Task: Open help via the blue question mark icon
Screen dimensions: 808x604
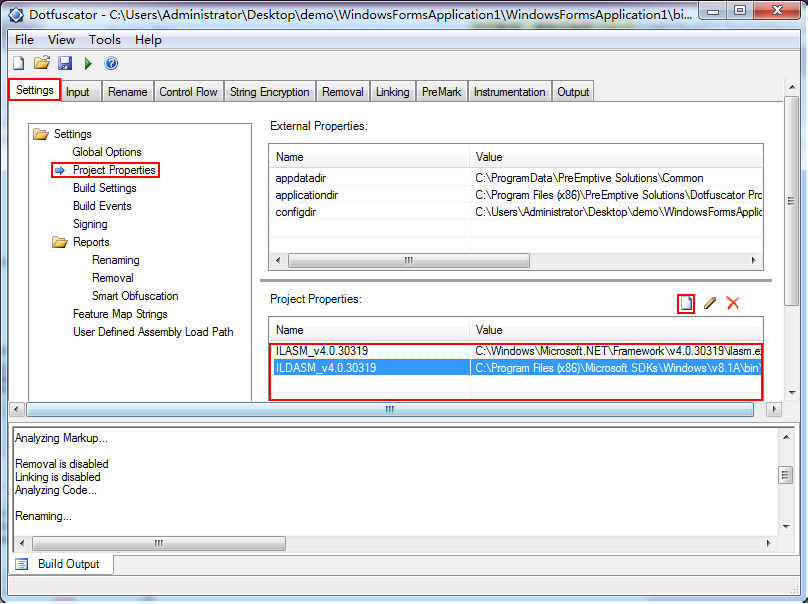Action: click(111, 63)
